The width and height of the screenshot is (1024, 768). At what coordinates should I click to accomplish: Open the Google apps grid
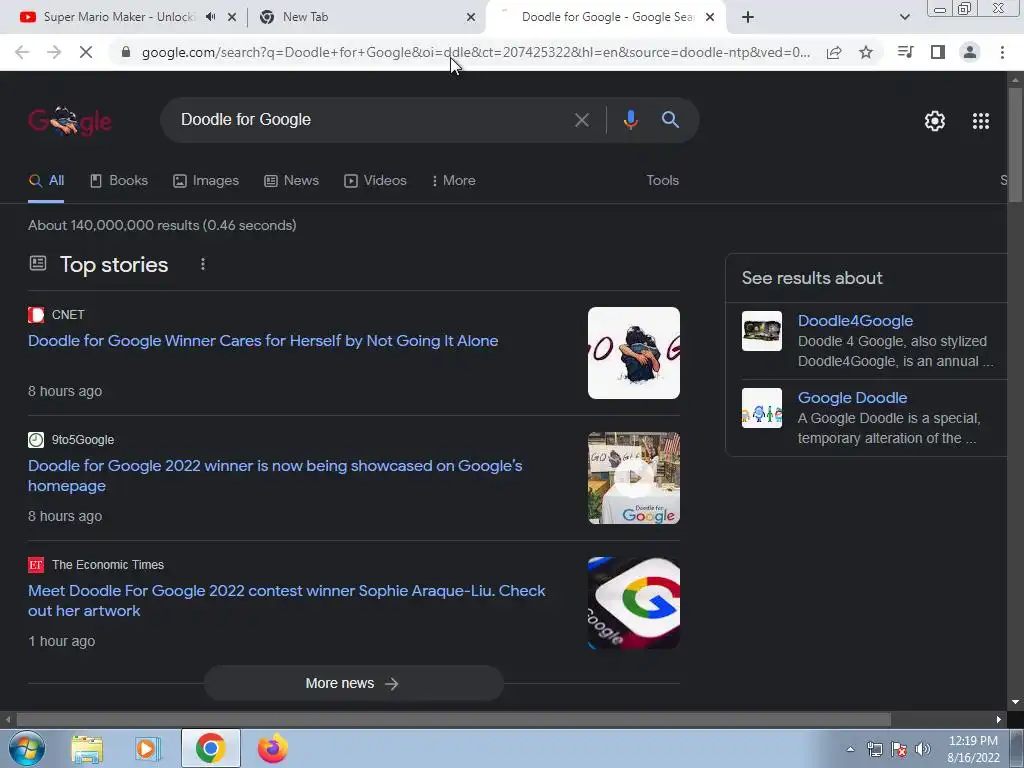(x=980, y=121)
